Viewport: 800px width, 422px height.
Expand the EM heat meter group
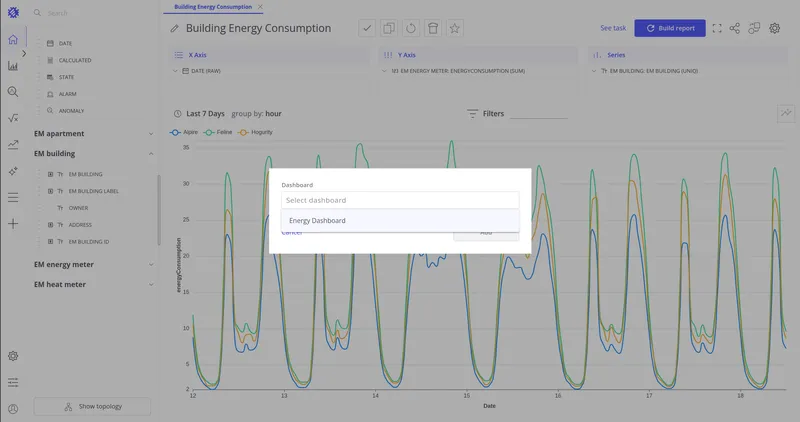151,284
